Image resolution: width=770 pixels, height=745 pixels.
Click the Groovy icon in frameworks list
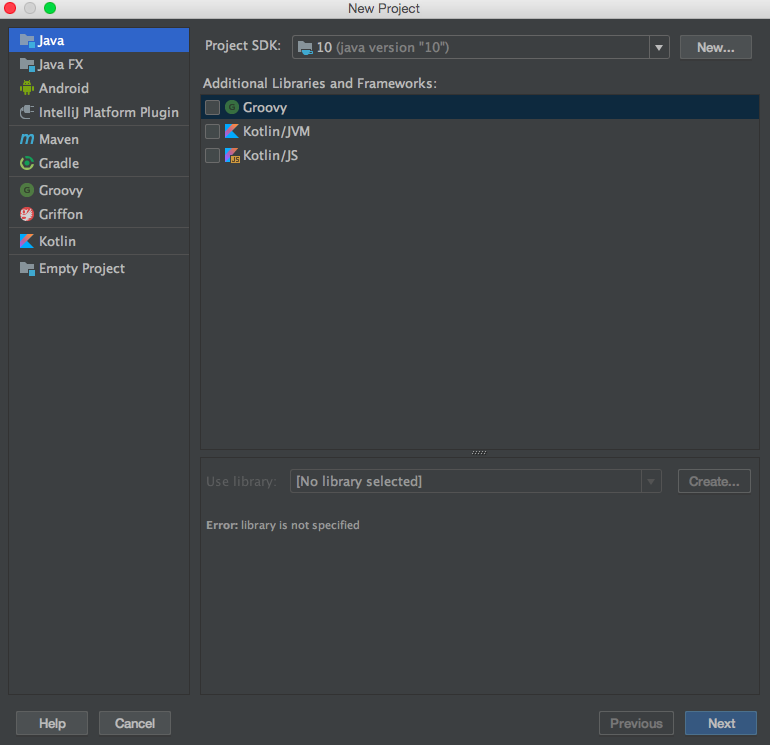(x=232, y=107)
